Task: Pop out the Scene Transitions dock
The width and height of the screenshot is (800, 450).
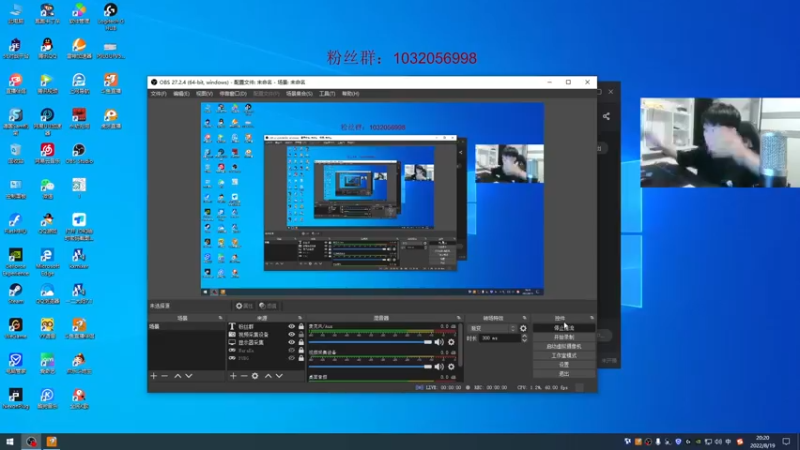Action: click(x=524, y=318)
